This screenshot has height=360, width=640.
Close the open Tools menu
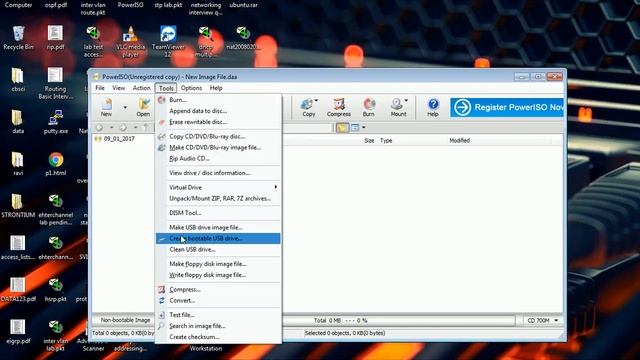[166, 88]
